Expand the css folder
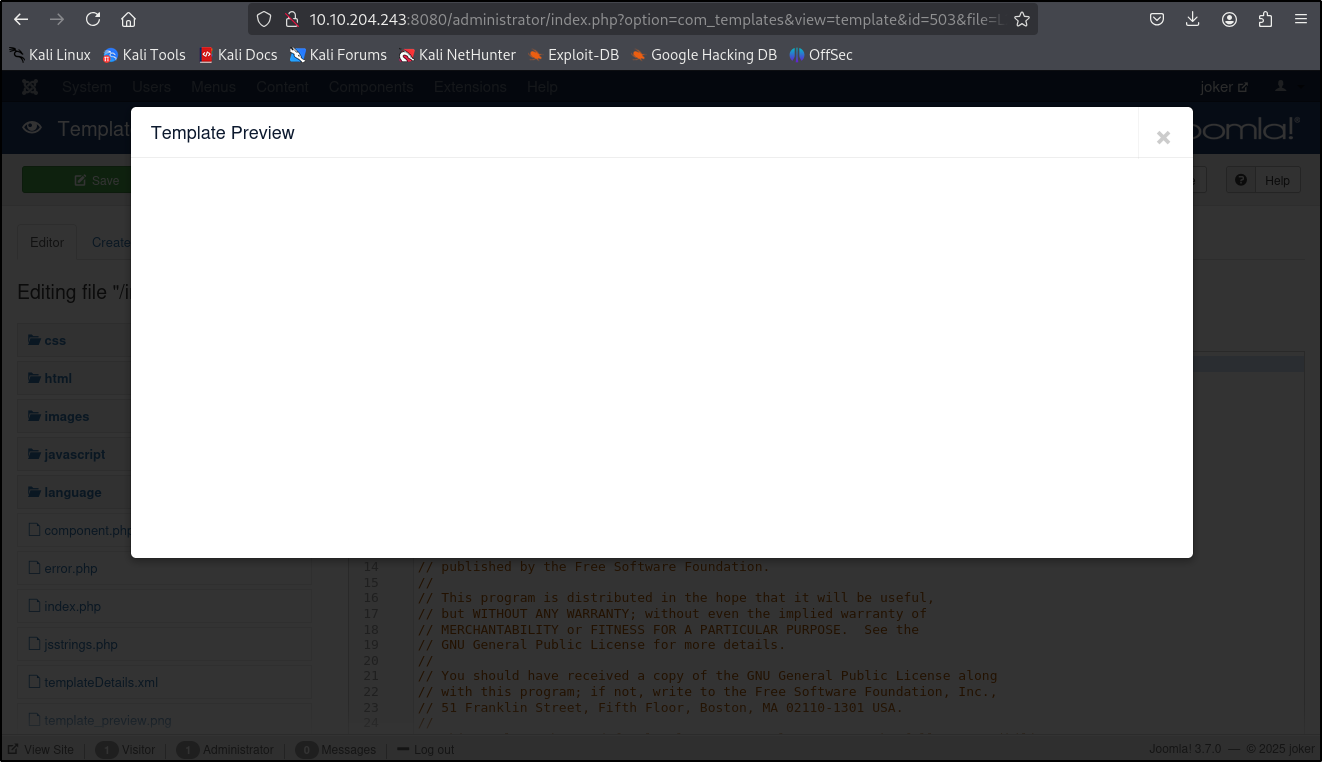 [54, 340]
